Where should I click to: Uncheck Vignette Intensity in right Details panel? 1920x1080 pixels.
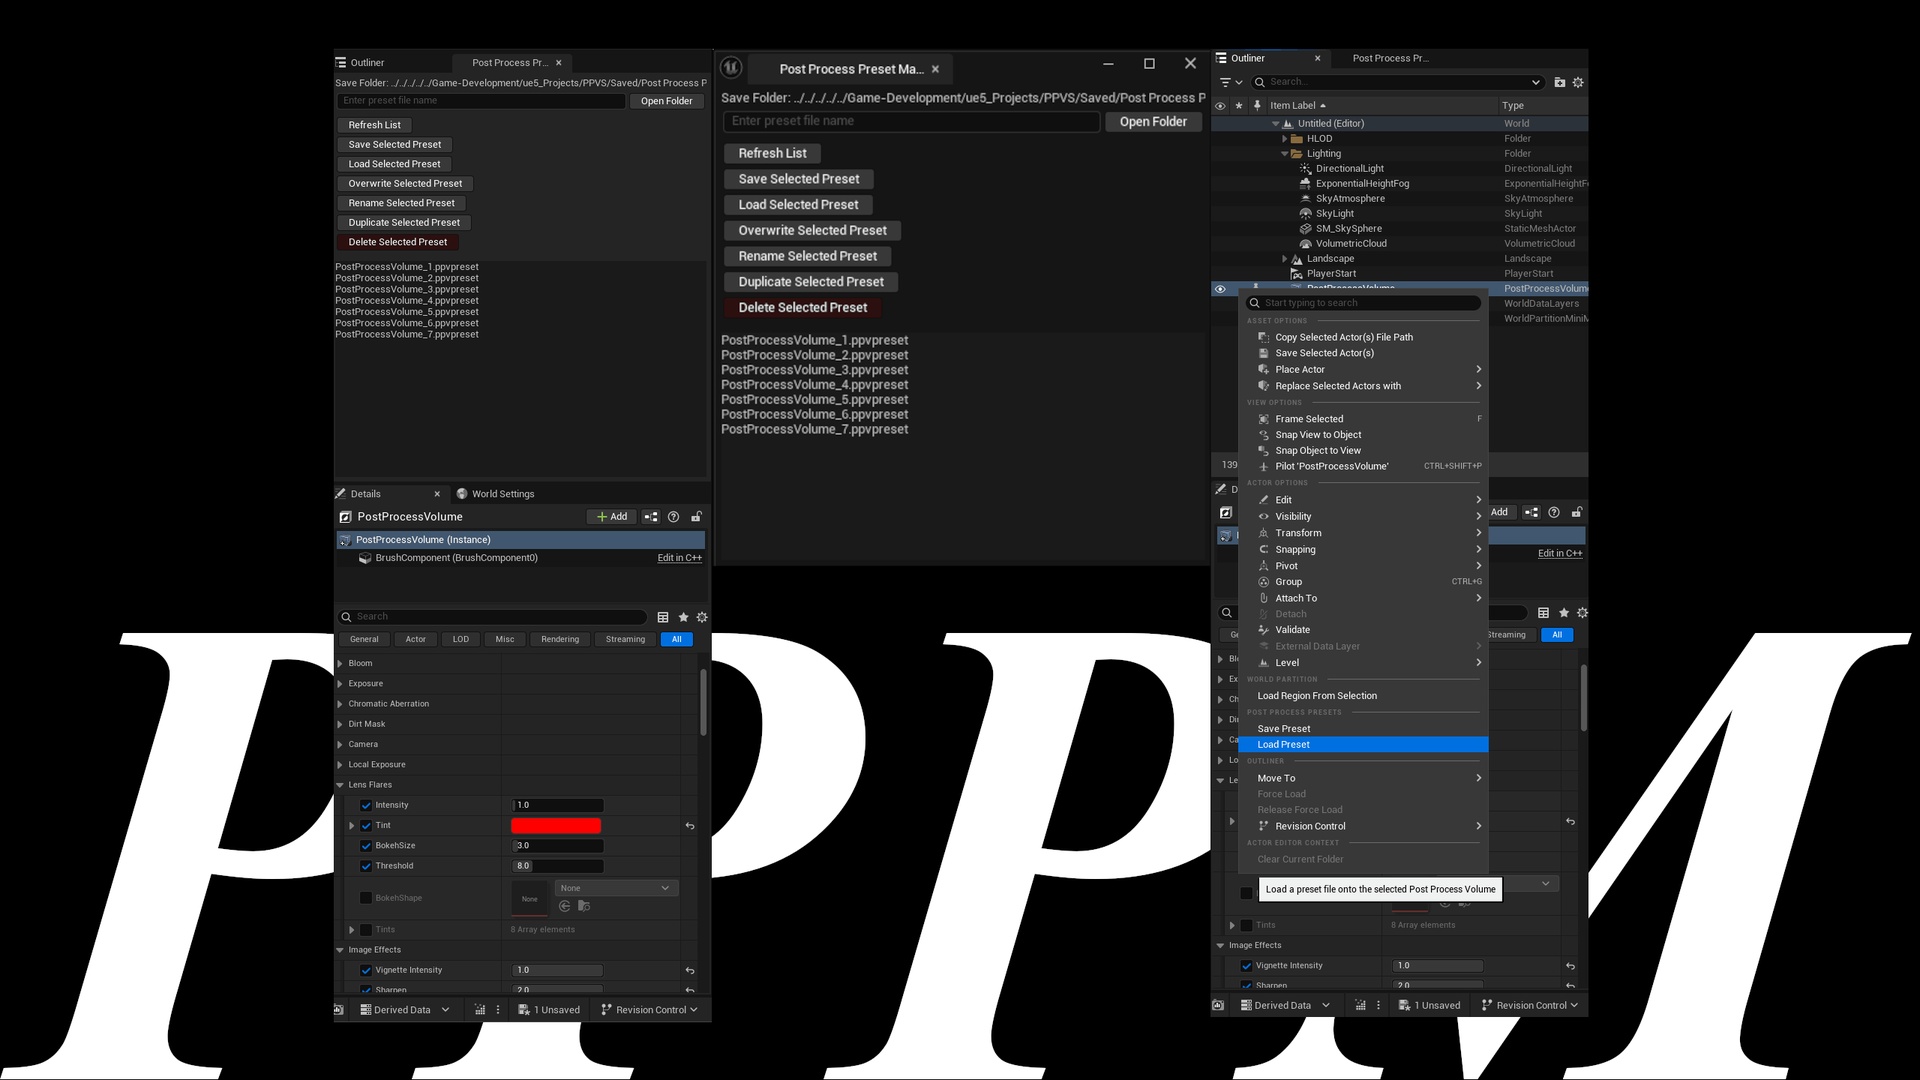coord(1247,966)
